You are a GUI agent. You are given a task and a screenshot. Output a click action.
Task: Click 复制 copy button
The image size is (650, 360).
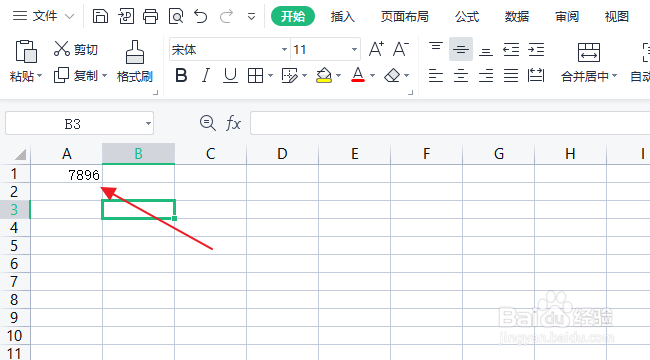click(x=76, y=75)
